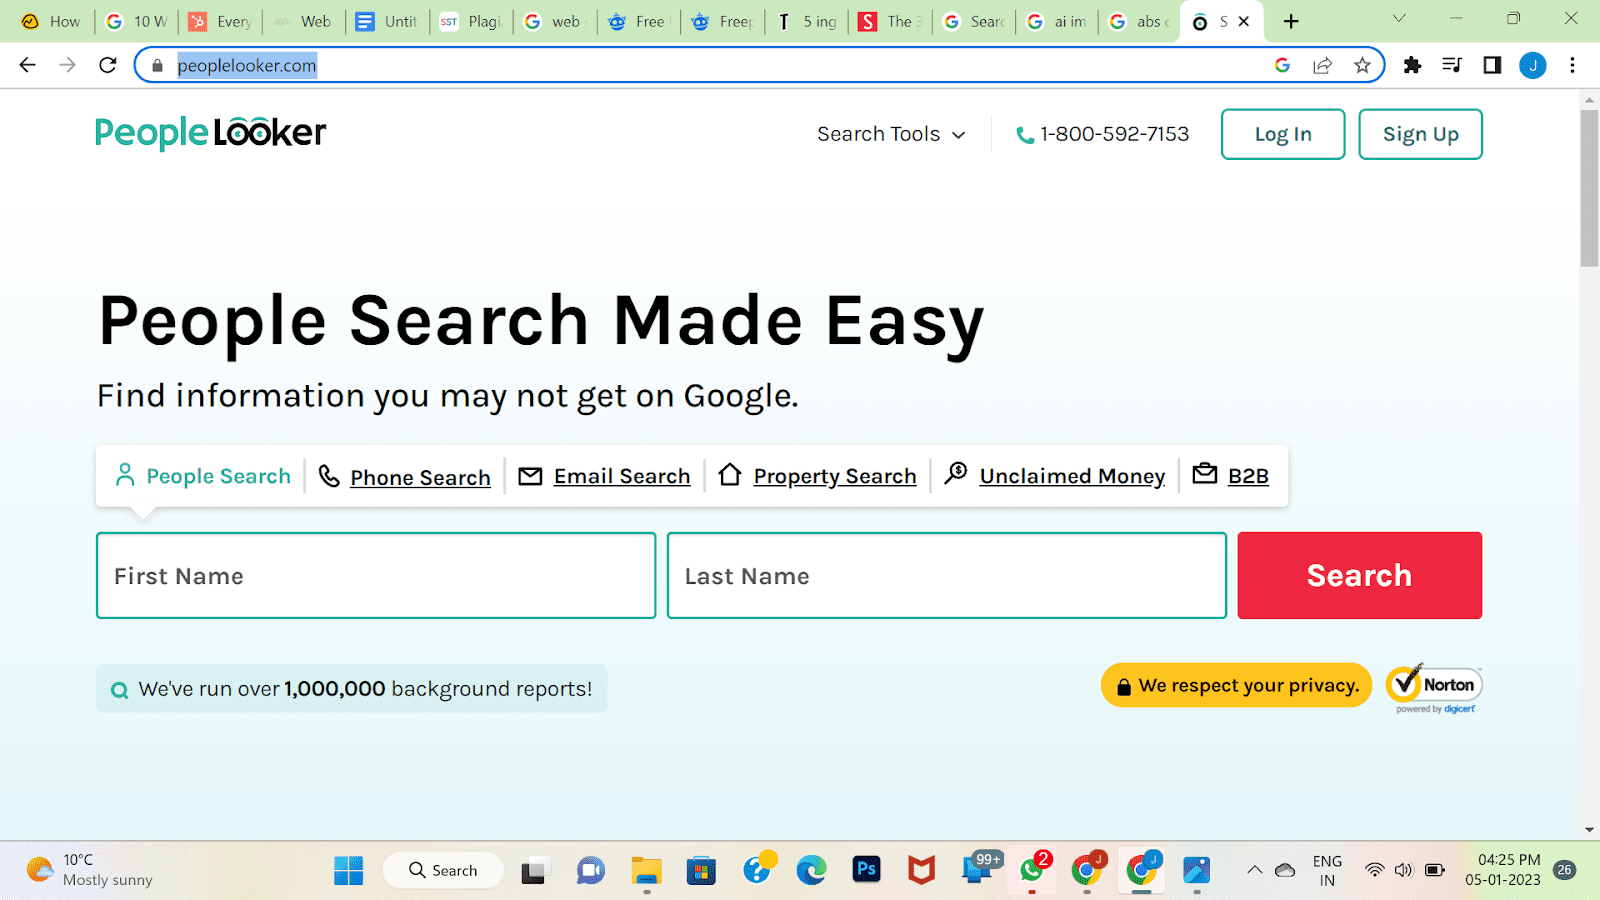Click the Sign Up button

point(1420,134)
